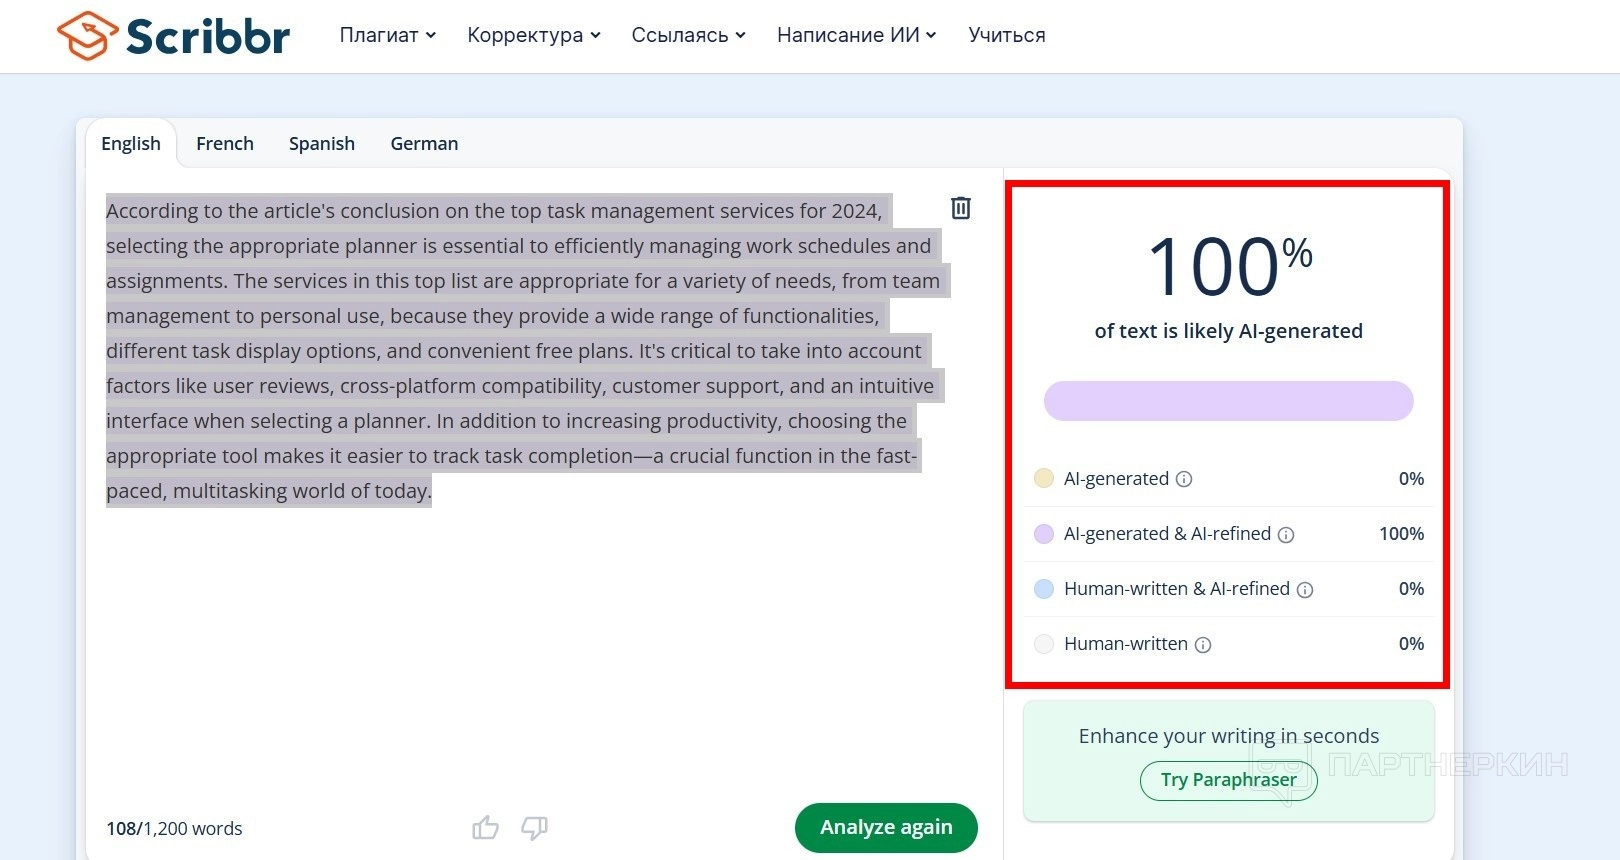Delete text with the trash icon
This screenshot has width=1620, height=860.
coord(961,208)
